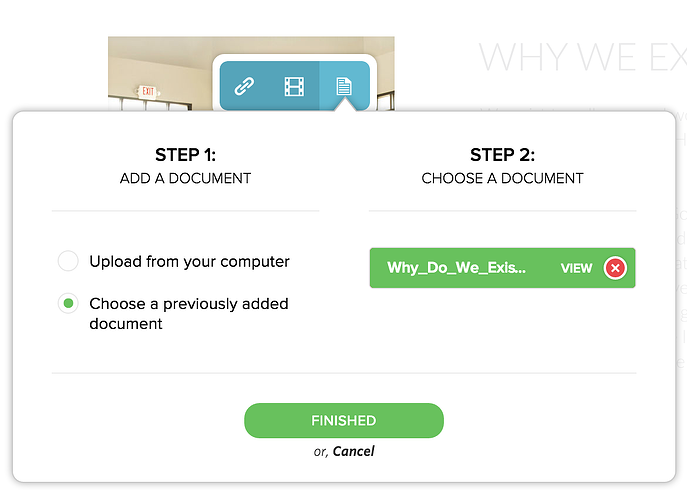Image resolution: width=687 pixels, height=490 pixels.
Task: Click the STEP 2 heading
Action: point(503,155)
